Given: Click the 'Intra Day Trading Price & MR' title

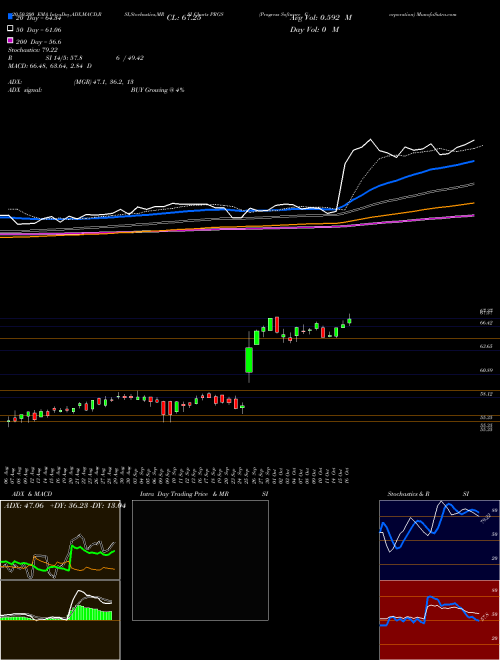Looking at the screenshot, I should coord(184,494).
